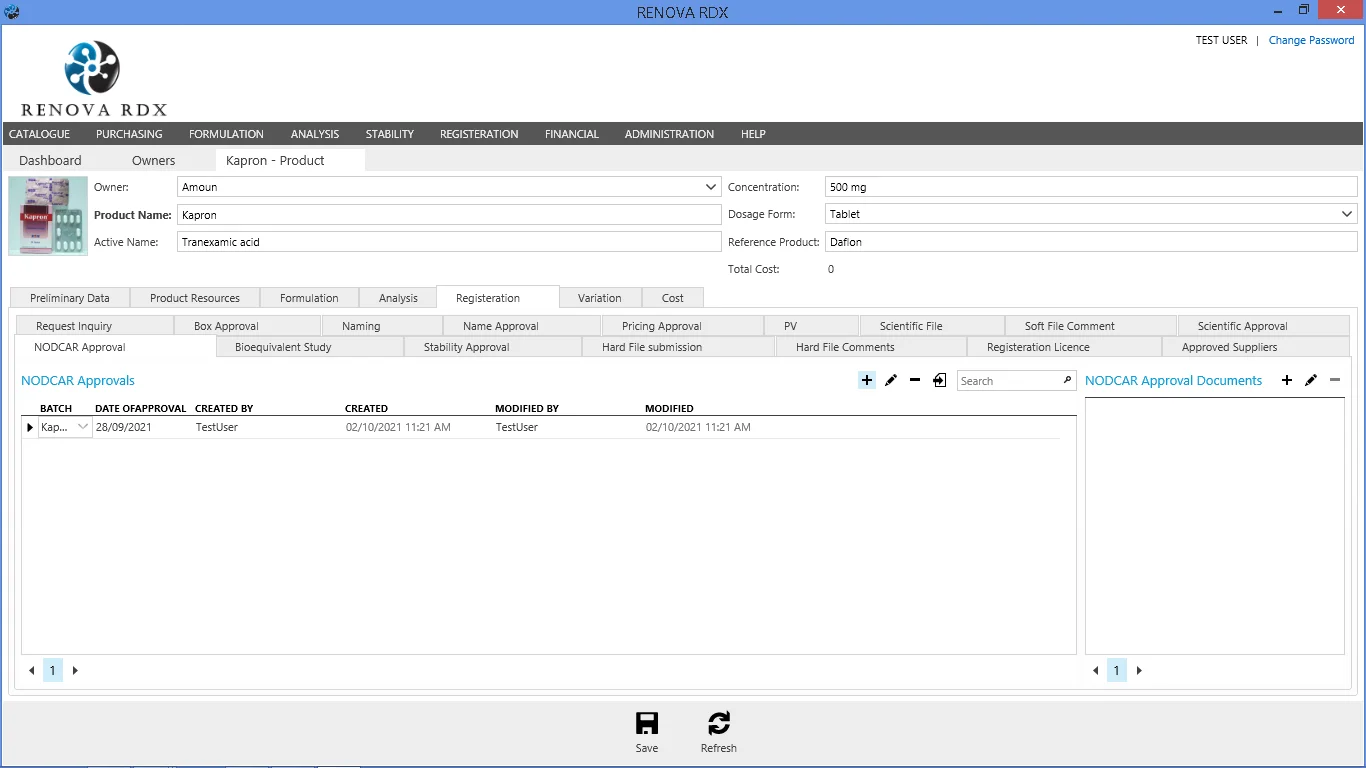Add a new NODCAR Approval Document
This screenshot has height=768, width=1366.
tap(1287, 380)
